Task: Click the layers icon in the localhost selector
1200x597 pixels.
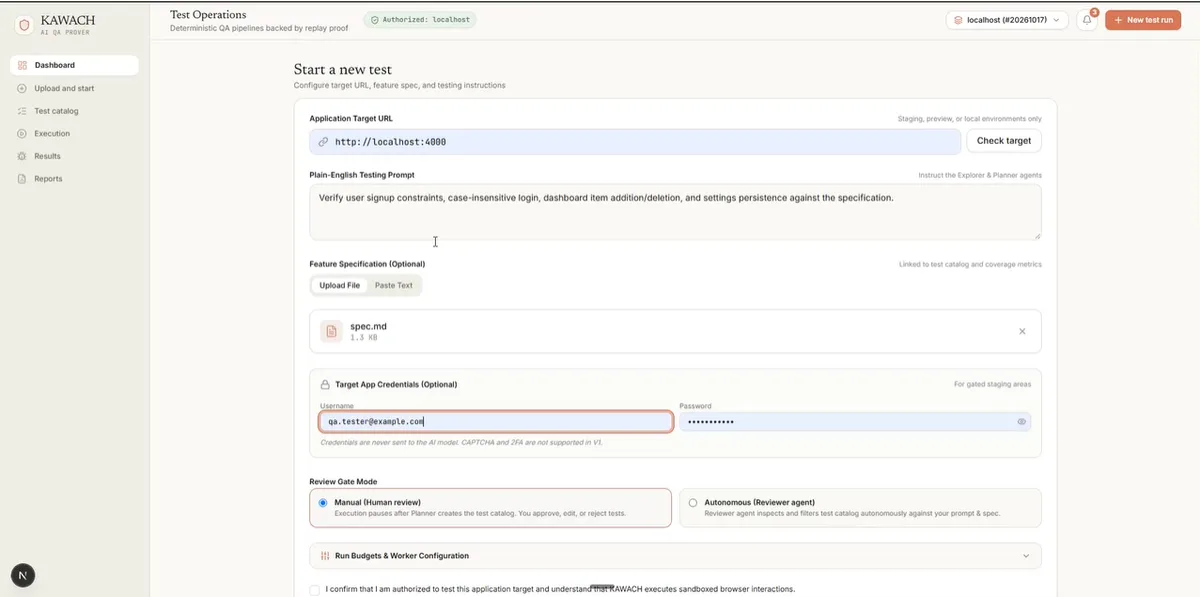Action: (958, 20)
